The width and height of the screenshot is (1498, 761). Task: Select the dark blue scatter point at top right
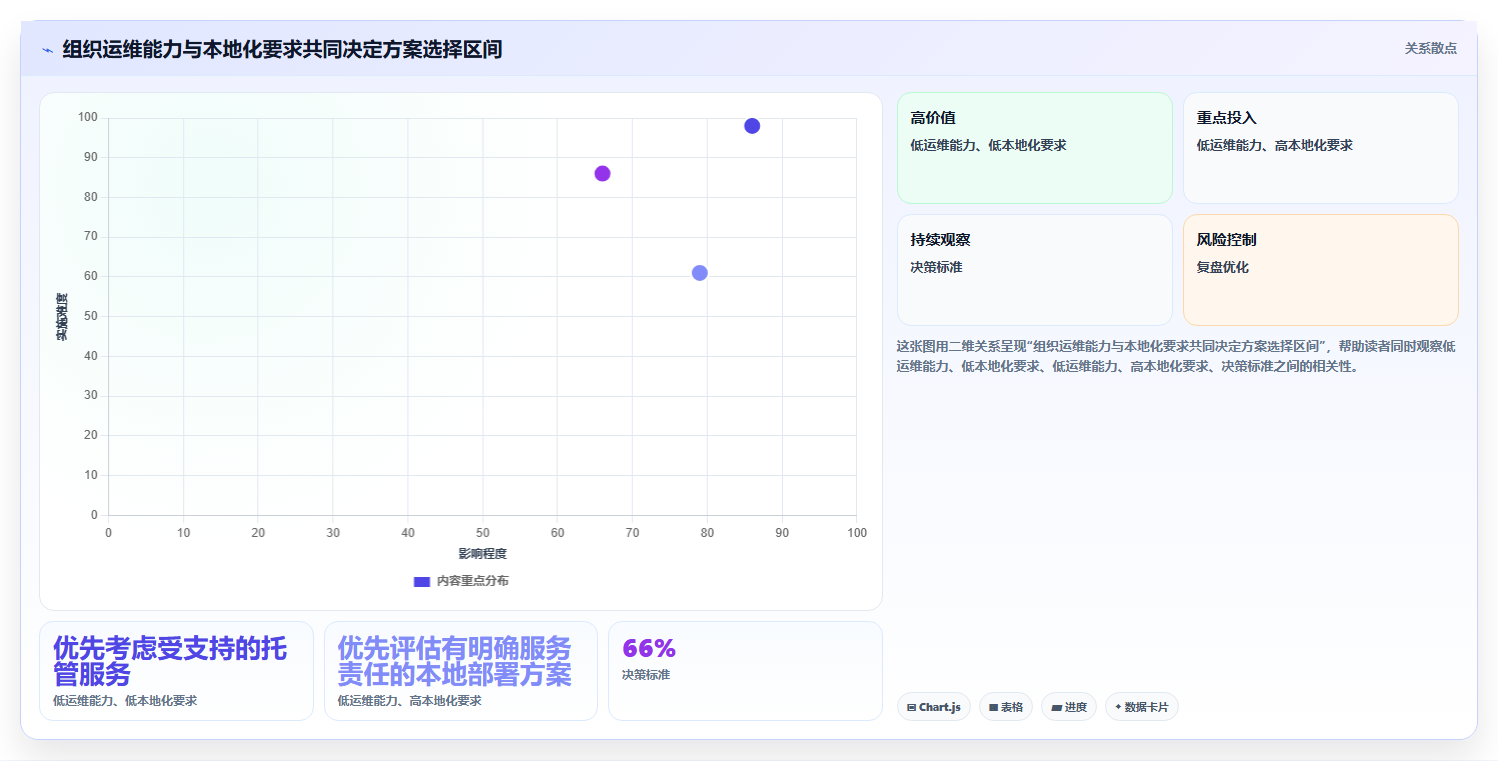coord(752,126)
